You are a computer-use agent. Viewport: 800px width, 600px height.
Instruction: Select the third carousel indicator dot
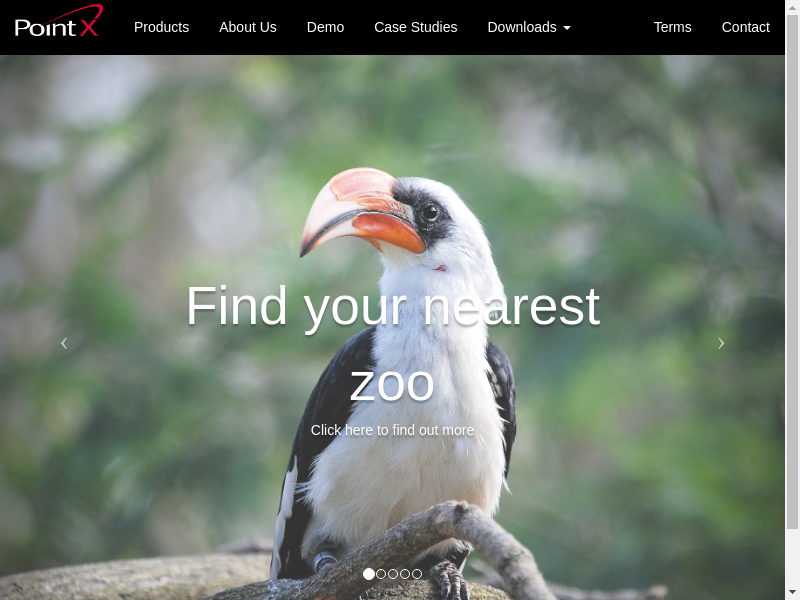pos(393,574)
